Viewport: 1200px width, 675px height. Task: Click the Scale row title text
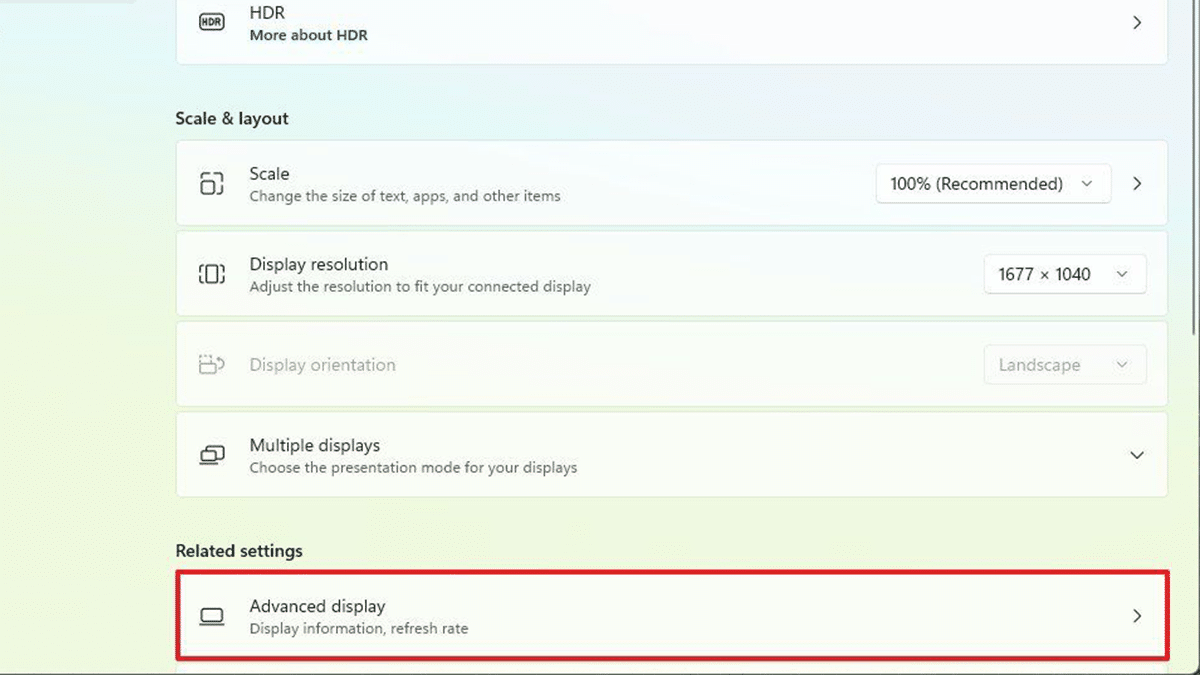click(269, 174)
